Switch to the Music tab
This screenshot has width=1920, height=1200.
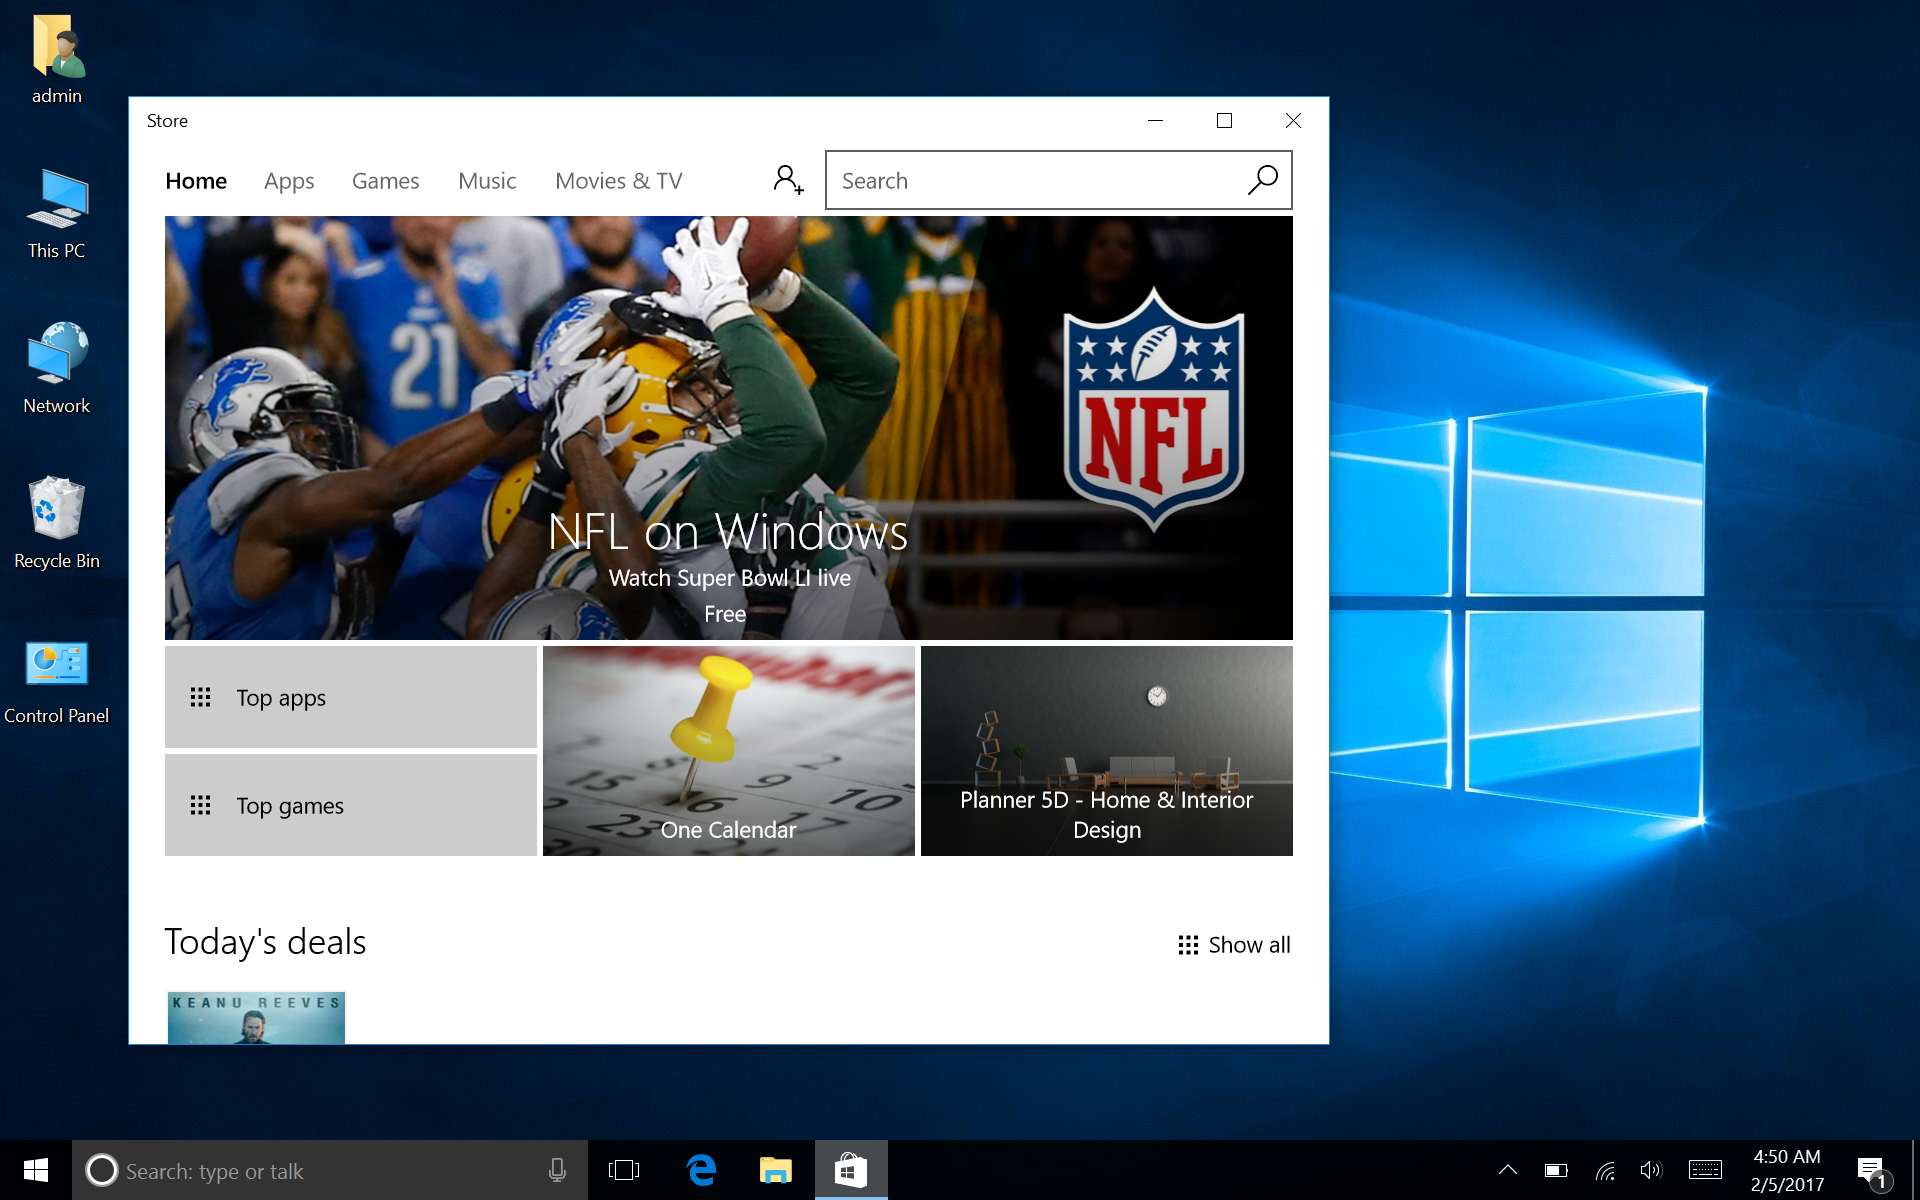(x=487, y=181)
